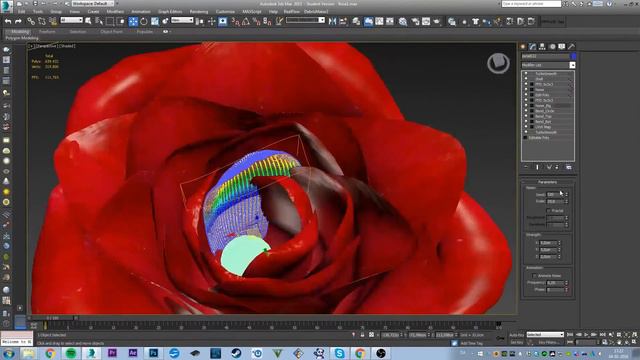Image resolution: width=640 pixels, height=360 pixels.
Task: Open Photoshop from the Windows taskbar
Action: pos(153,353)
